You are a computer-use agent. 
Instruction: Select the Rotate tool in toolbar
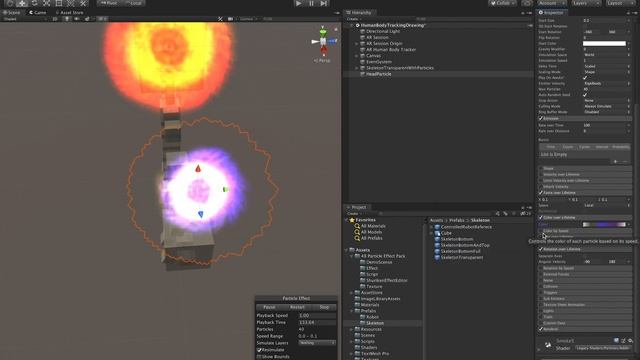coord(34,3)
